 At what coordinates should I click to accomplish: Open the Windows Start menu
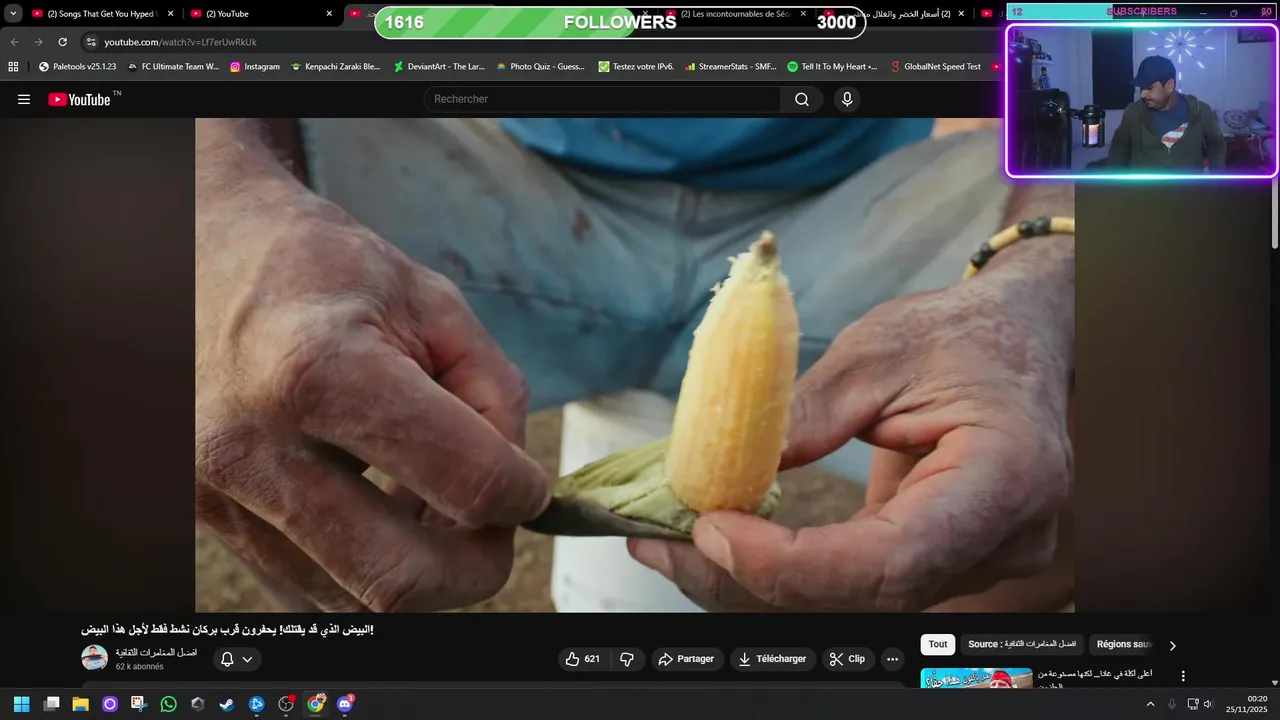click(x=21, y=704)
